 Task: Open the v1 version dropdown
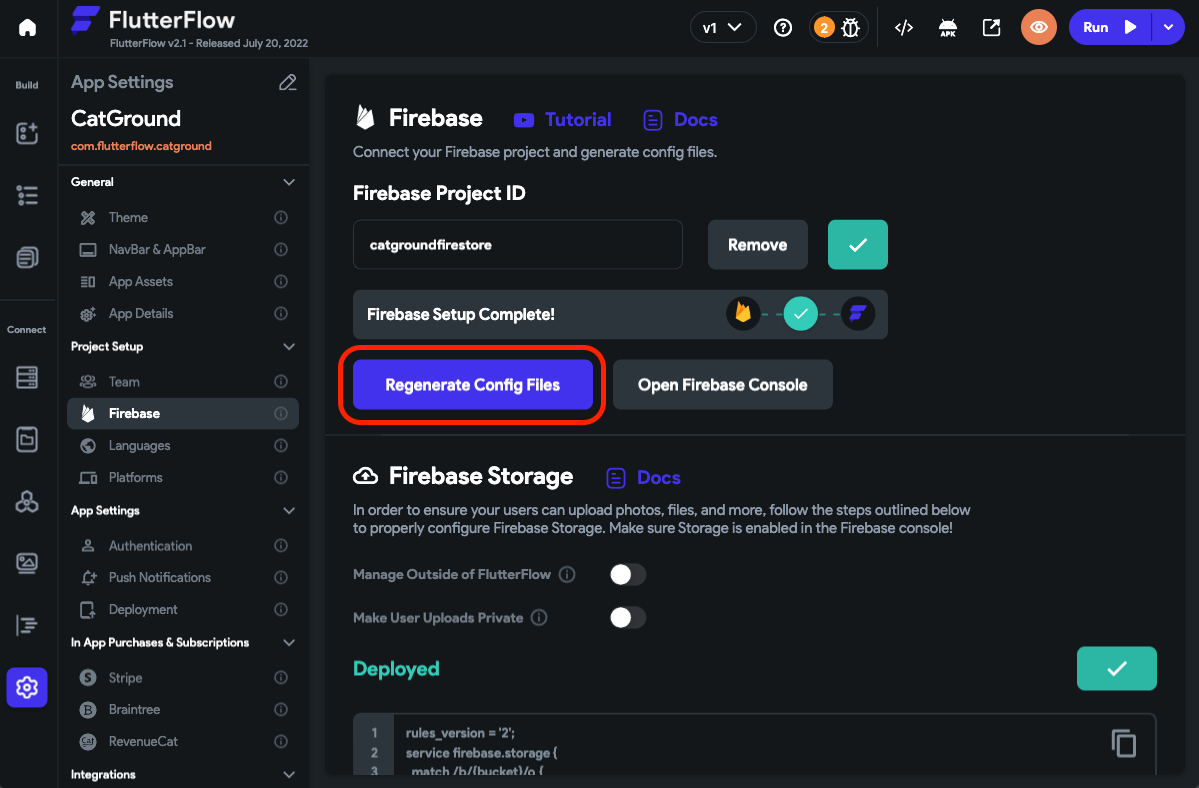[723, 28]
